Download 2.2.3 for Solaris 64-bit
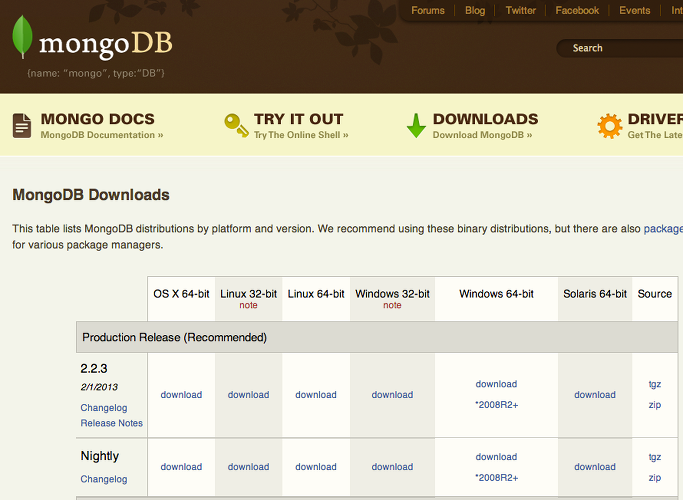 tap(595, 395)
